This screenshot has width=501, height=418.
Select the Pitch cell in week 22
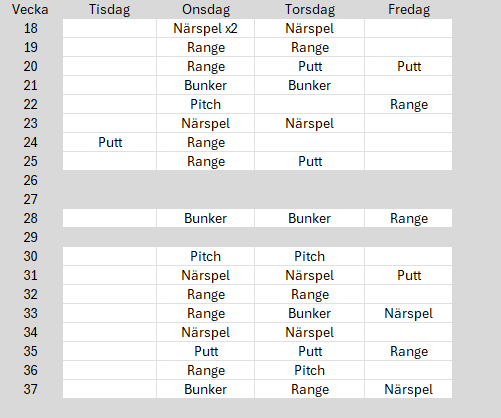tap(205, 104)
